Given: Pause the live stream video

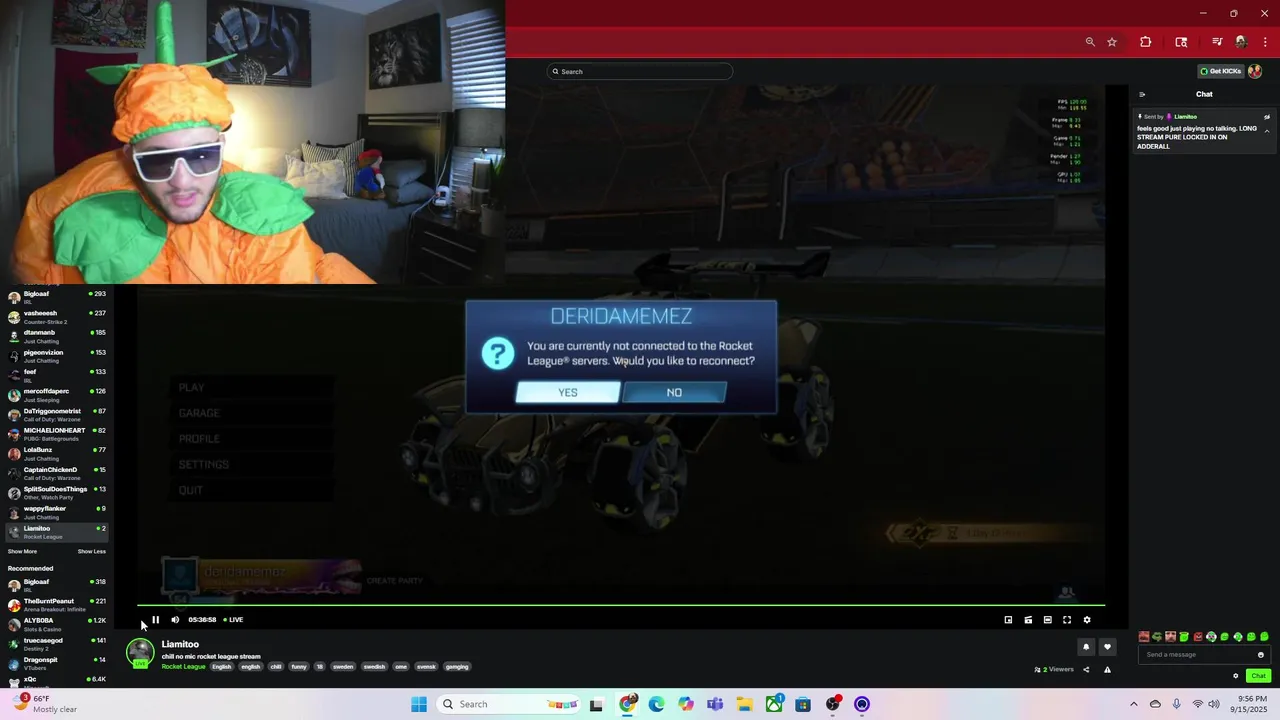Looking at the screenshot, I should (x=155, y=620).
